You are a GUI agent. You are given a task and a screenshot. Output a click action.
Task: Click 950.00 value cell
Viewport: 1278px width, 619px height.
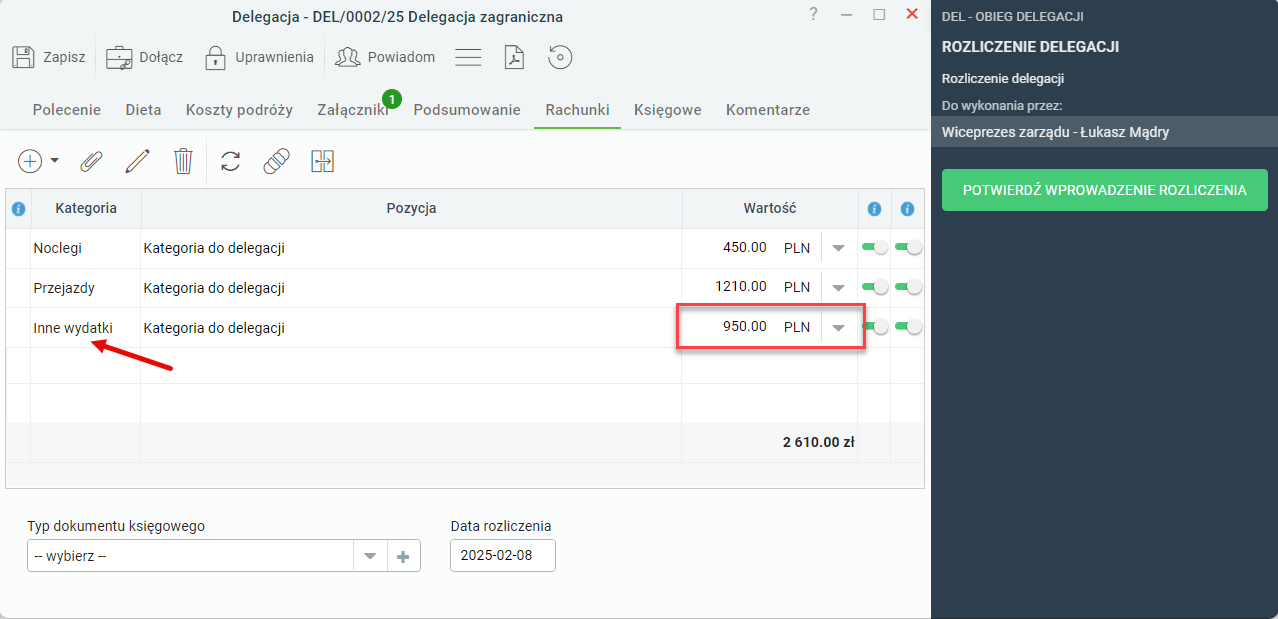(745, 327)
